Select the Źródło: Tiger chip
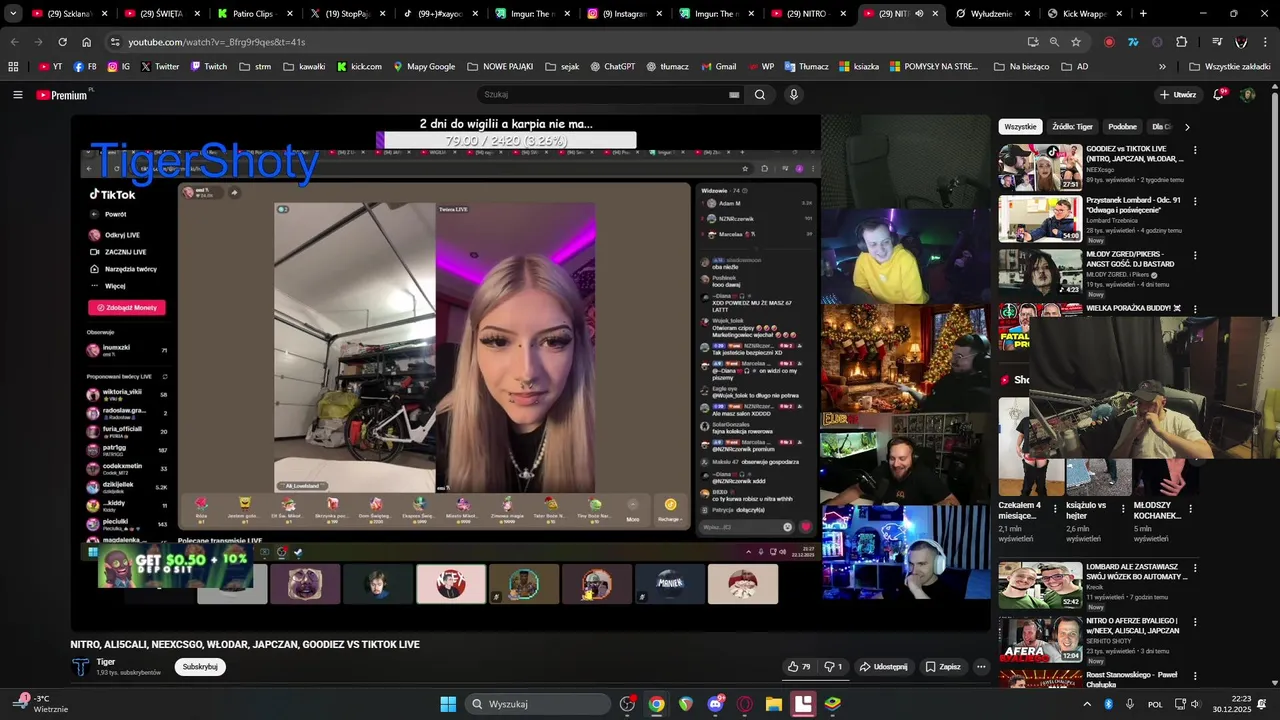The height and width of the screenshot is (720, 1280). tap(1072, 127)
